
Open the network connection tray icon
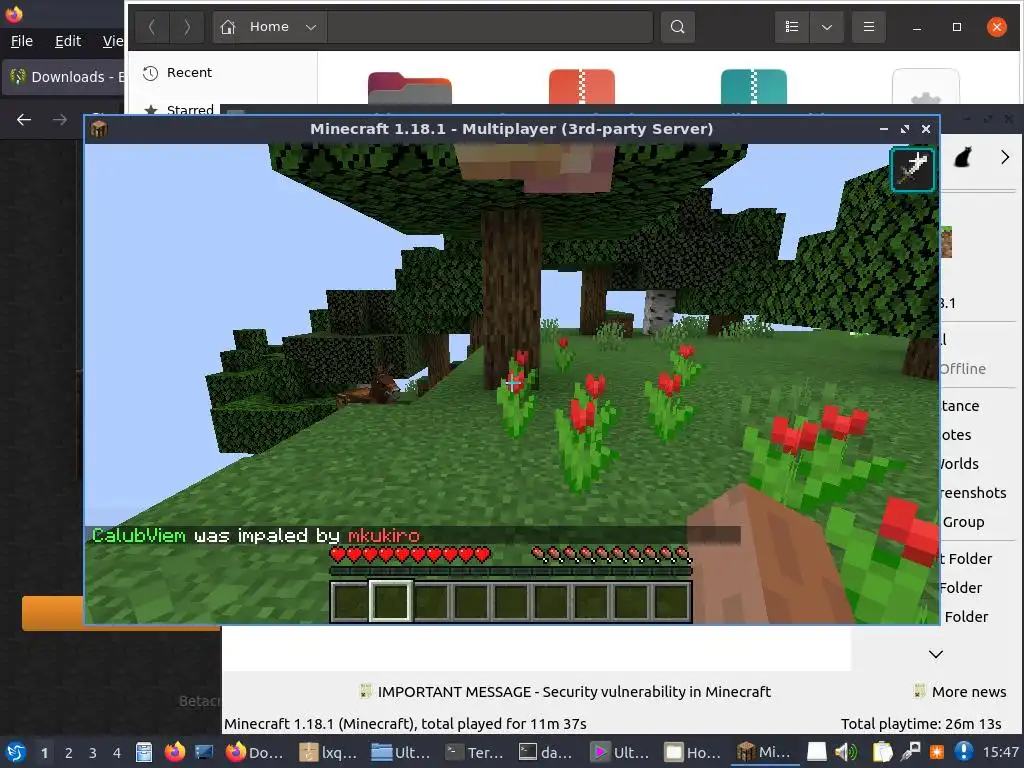tap(910, 752)
